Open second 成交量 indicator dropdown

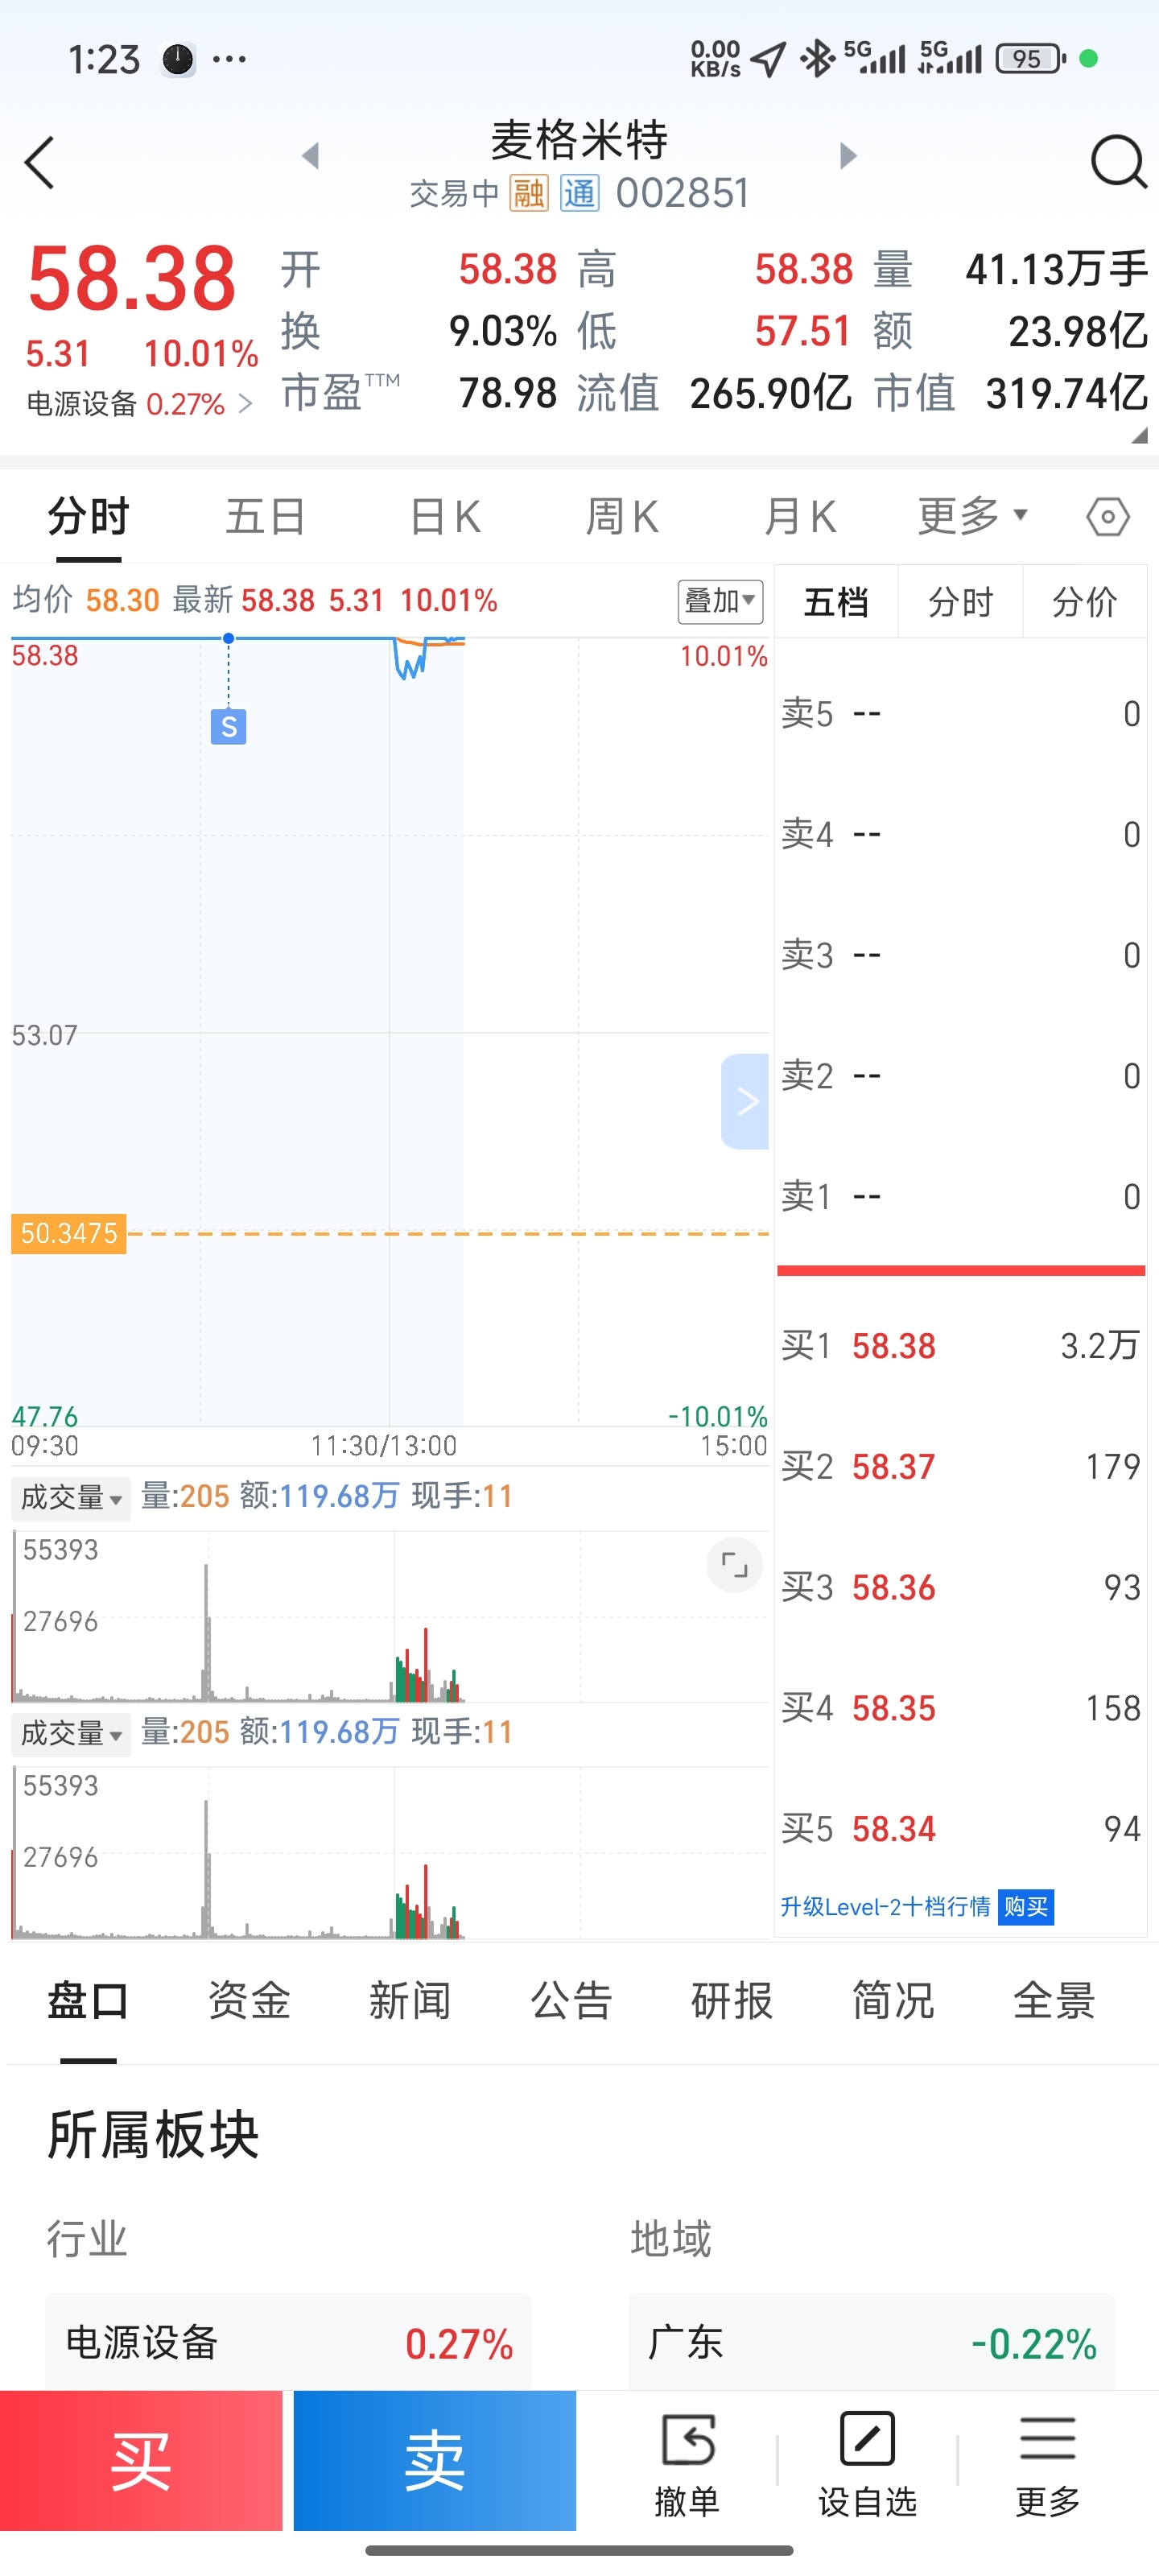click(71, 1733)
